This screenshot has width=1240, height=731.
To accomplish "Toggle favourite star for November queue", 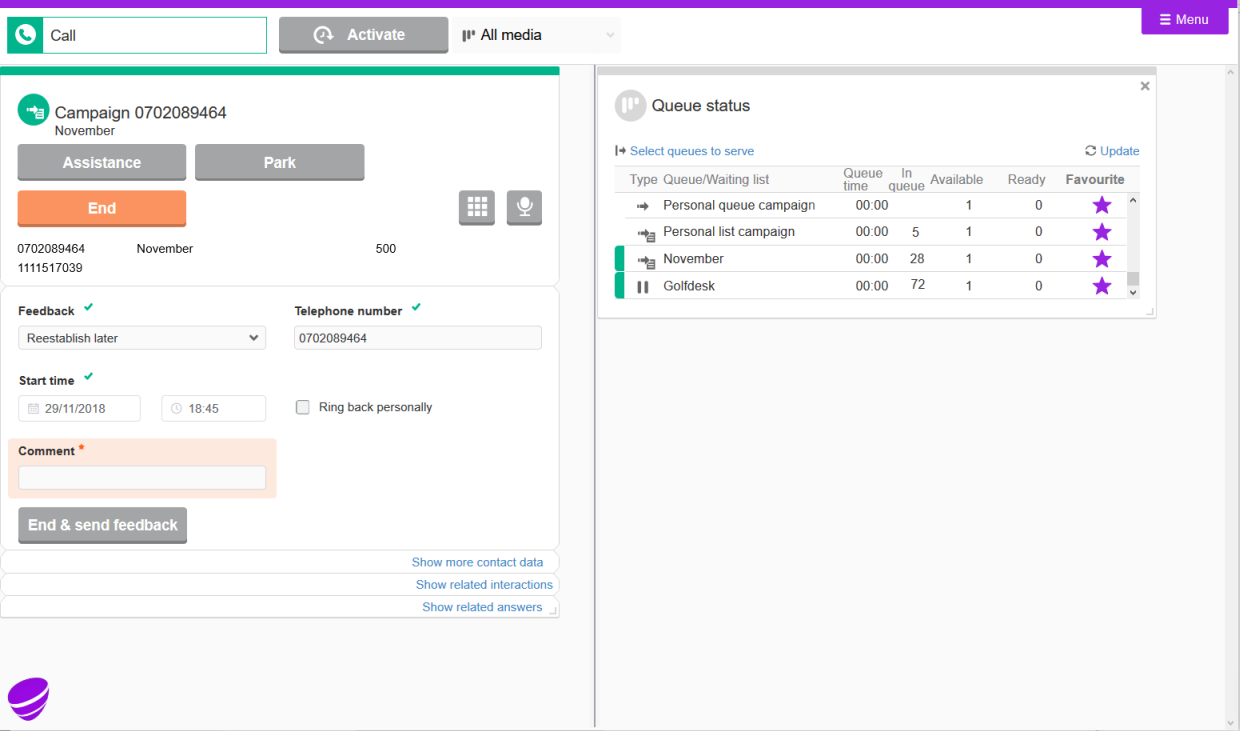I will [1101, 259].
